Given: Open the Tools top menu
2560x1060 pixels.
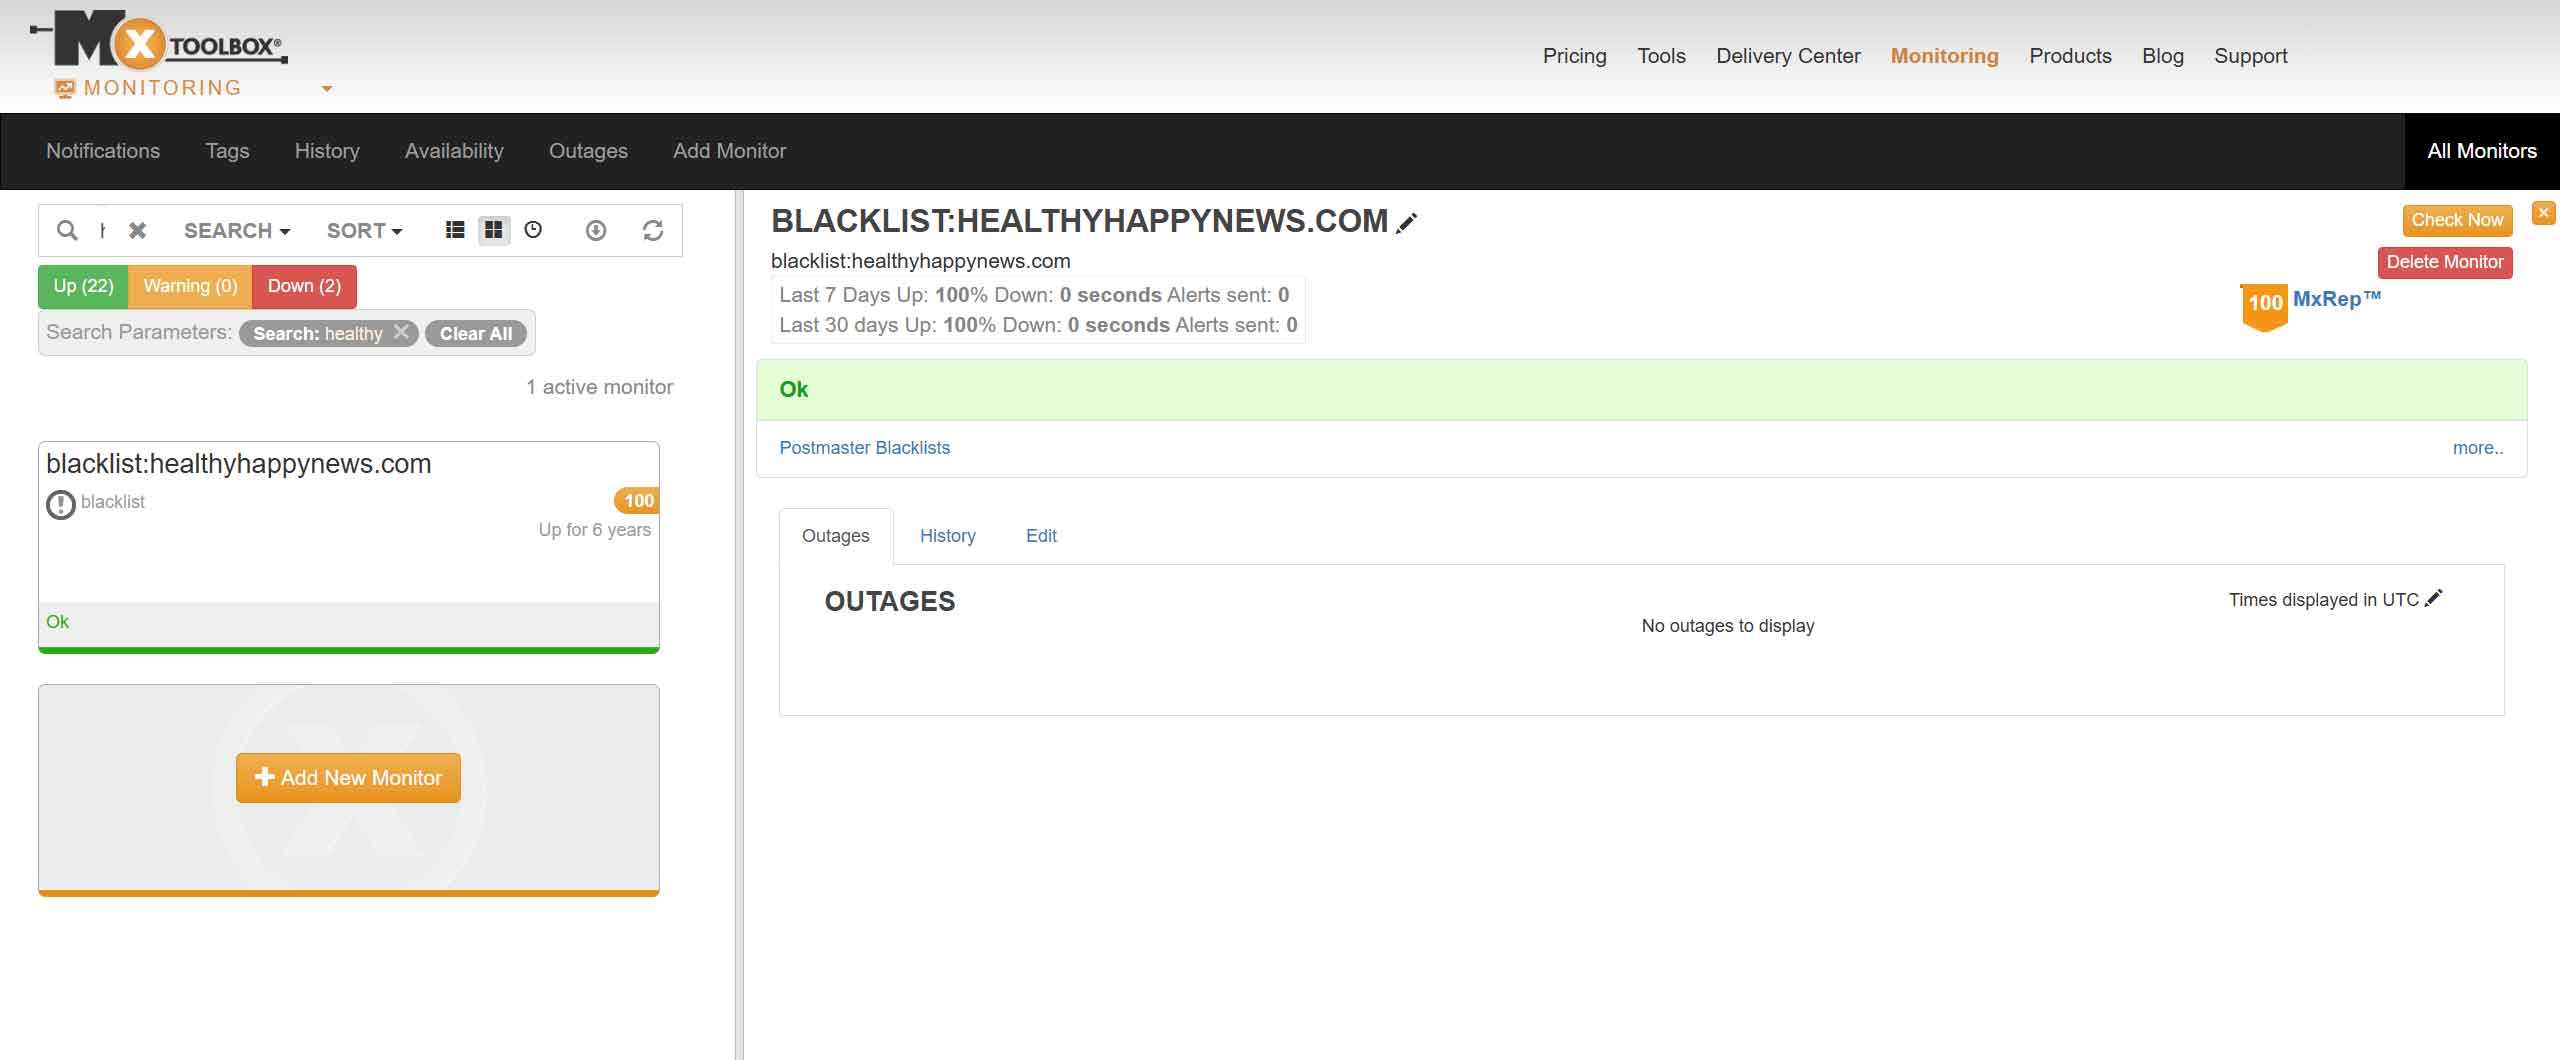Looking at the screenshot, I should [x=1661, y=56].
